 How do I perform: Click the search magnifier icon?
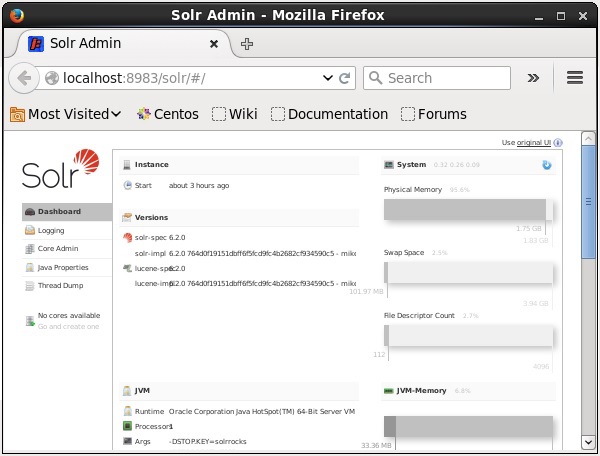click(x=375, y=78)
